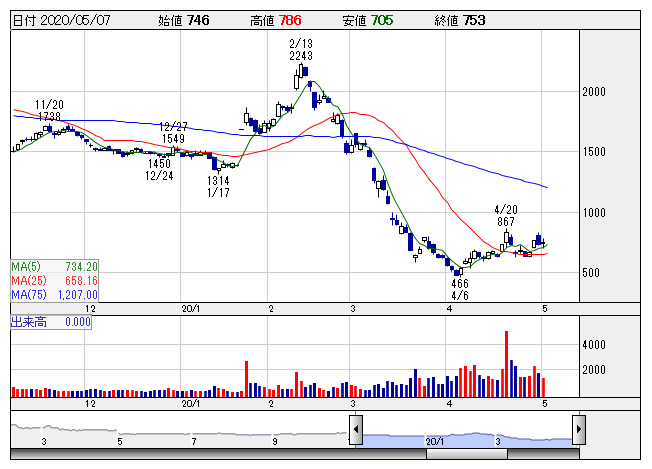The width and height of the screenshot is (652, 469).
Task: Click the 4/6 low label 466
Action: (x=459, y=284)
